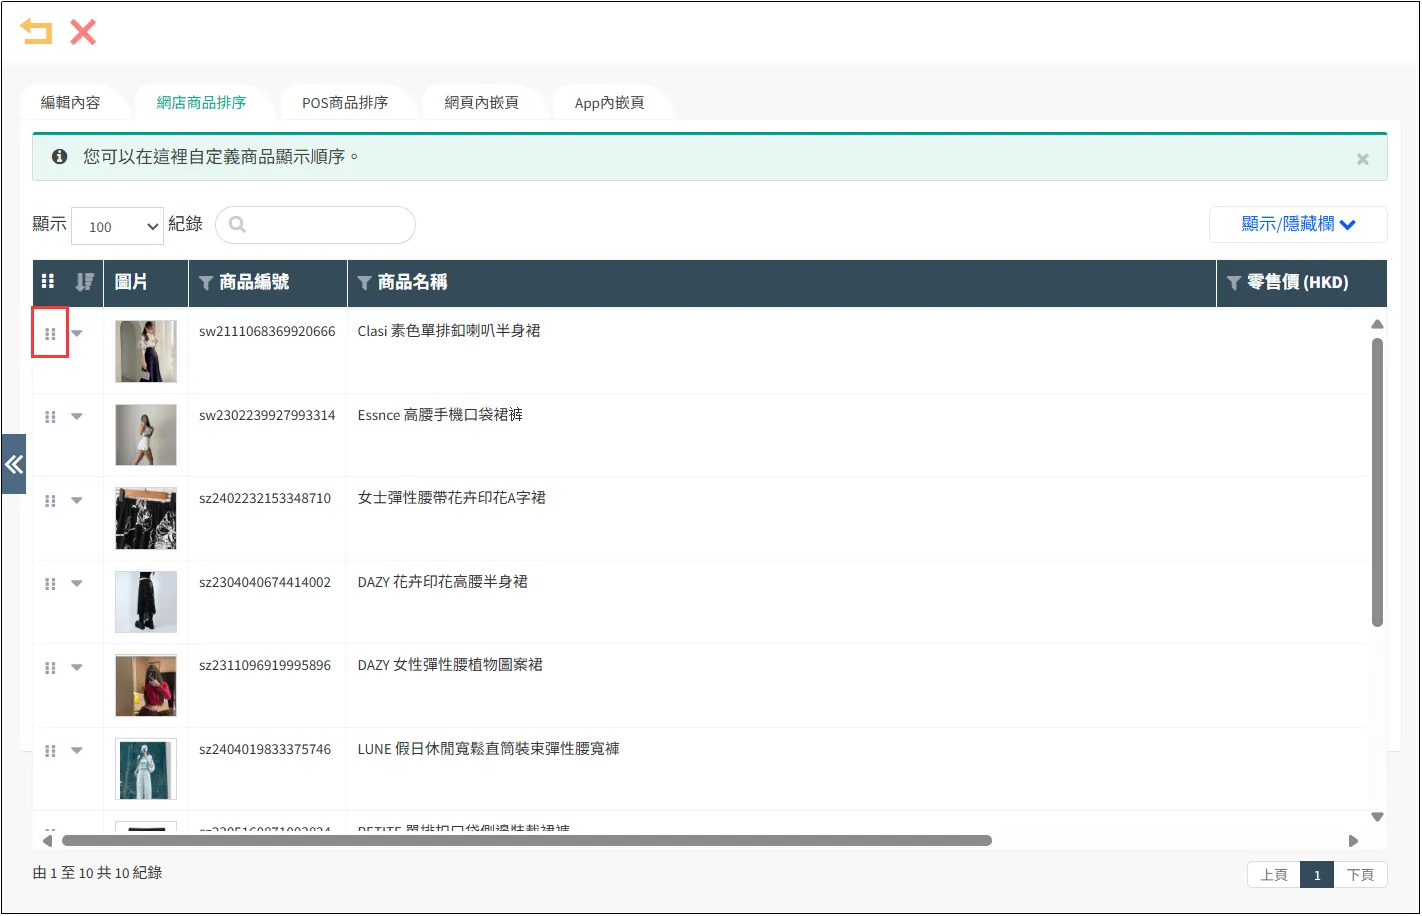Open the 網頁內嵌頁 tab
The height and width of the screenshot is (916, 1422).
481,103
